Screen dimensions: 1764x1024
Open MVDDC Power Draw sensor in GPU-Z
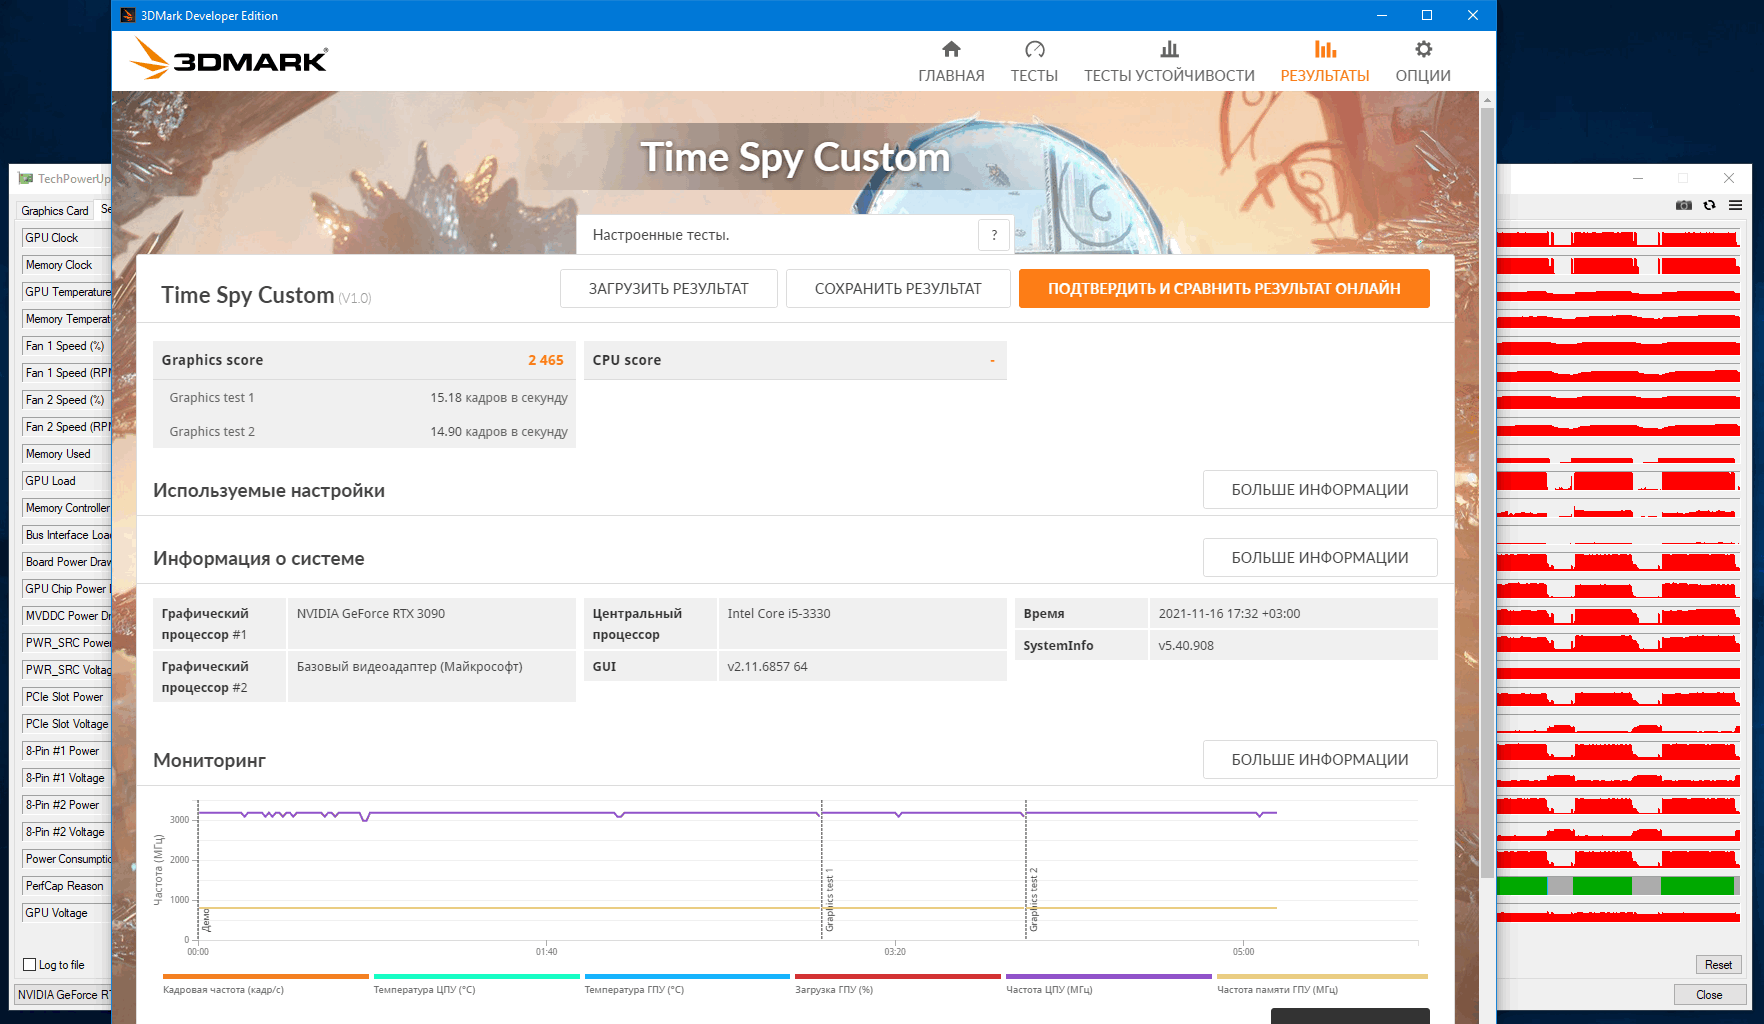pos(66,616)
